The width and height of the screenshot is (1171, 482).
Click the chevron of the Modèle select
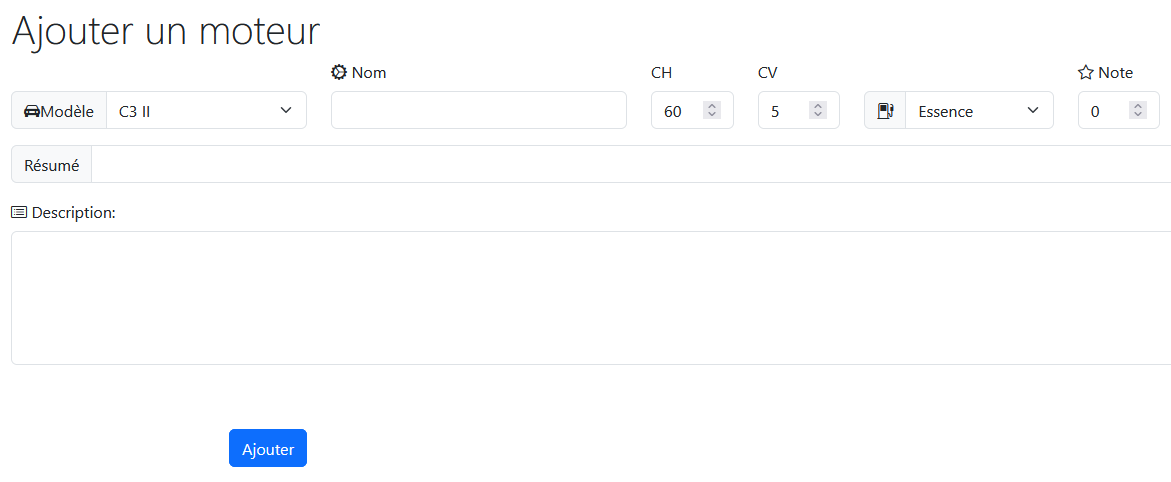(286, 110)
